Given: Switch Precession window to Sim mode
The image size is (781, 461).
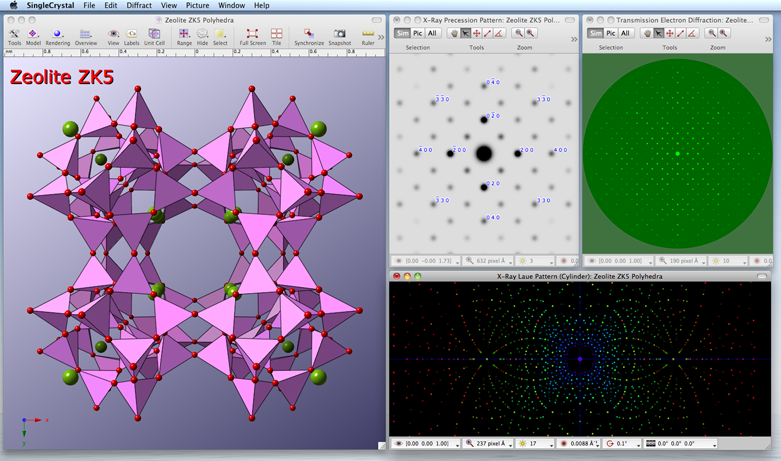Looking at the screenshot, I should [402, 33].
